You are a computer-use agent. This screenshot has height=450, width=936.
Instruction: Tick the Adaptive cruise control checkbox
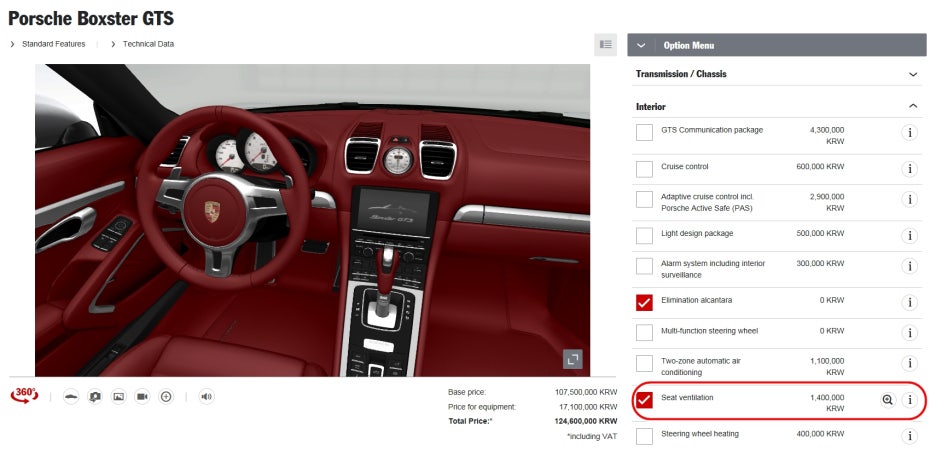click(x=644, y=199)
